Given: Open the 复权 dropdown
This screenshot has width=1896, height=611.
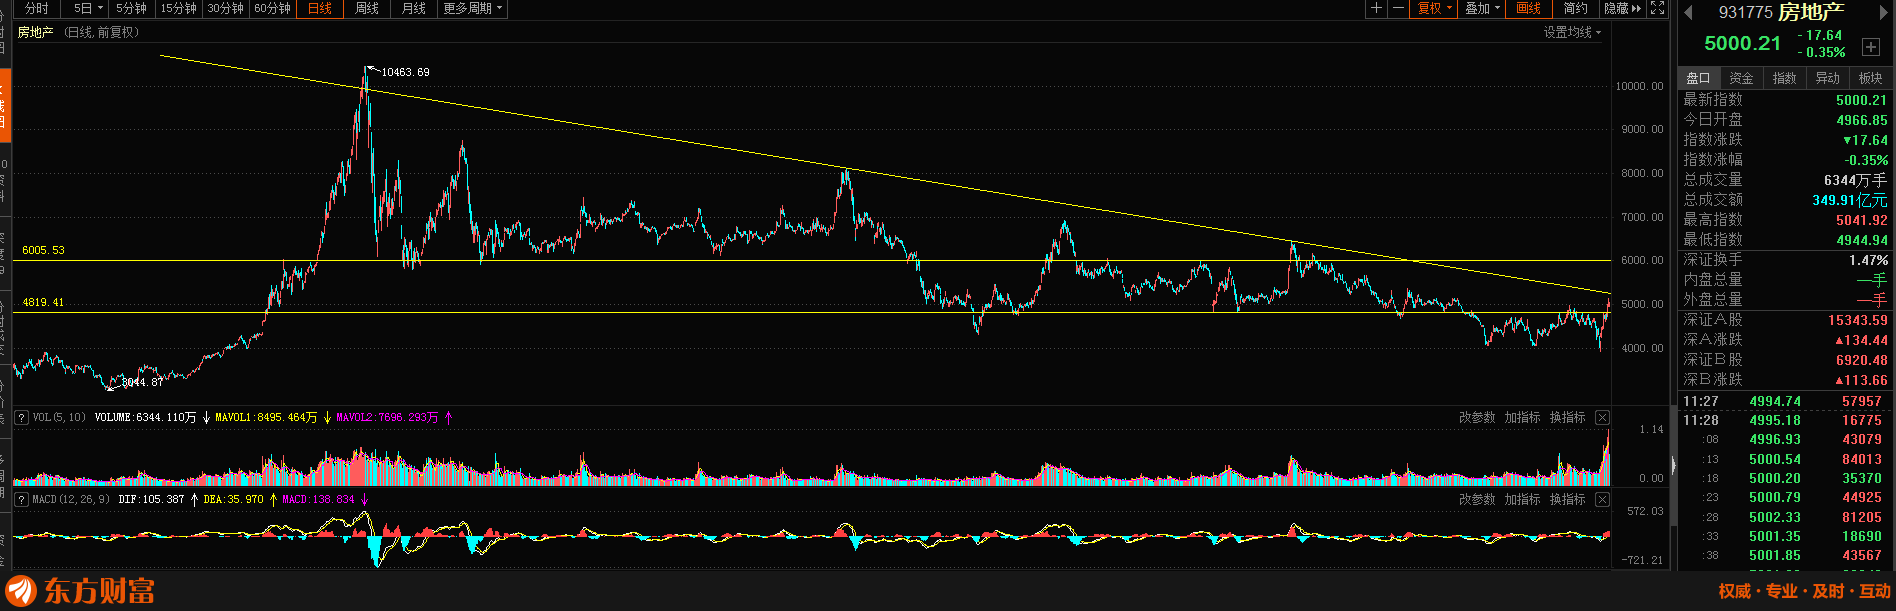Looking at the screenshot, I should point(1434,8).
